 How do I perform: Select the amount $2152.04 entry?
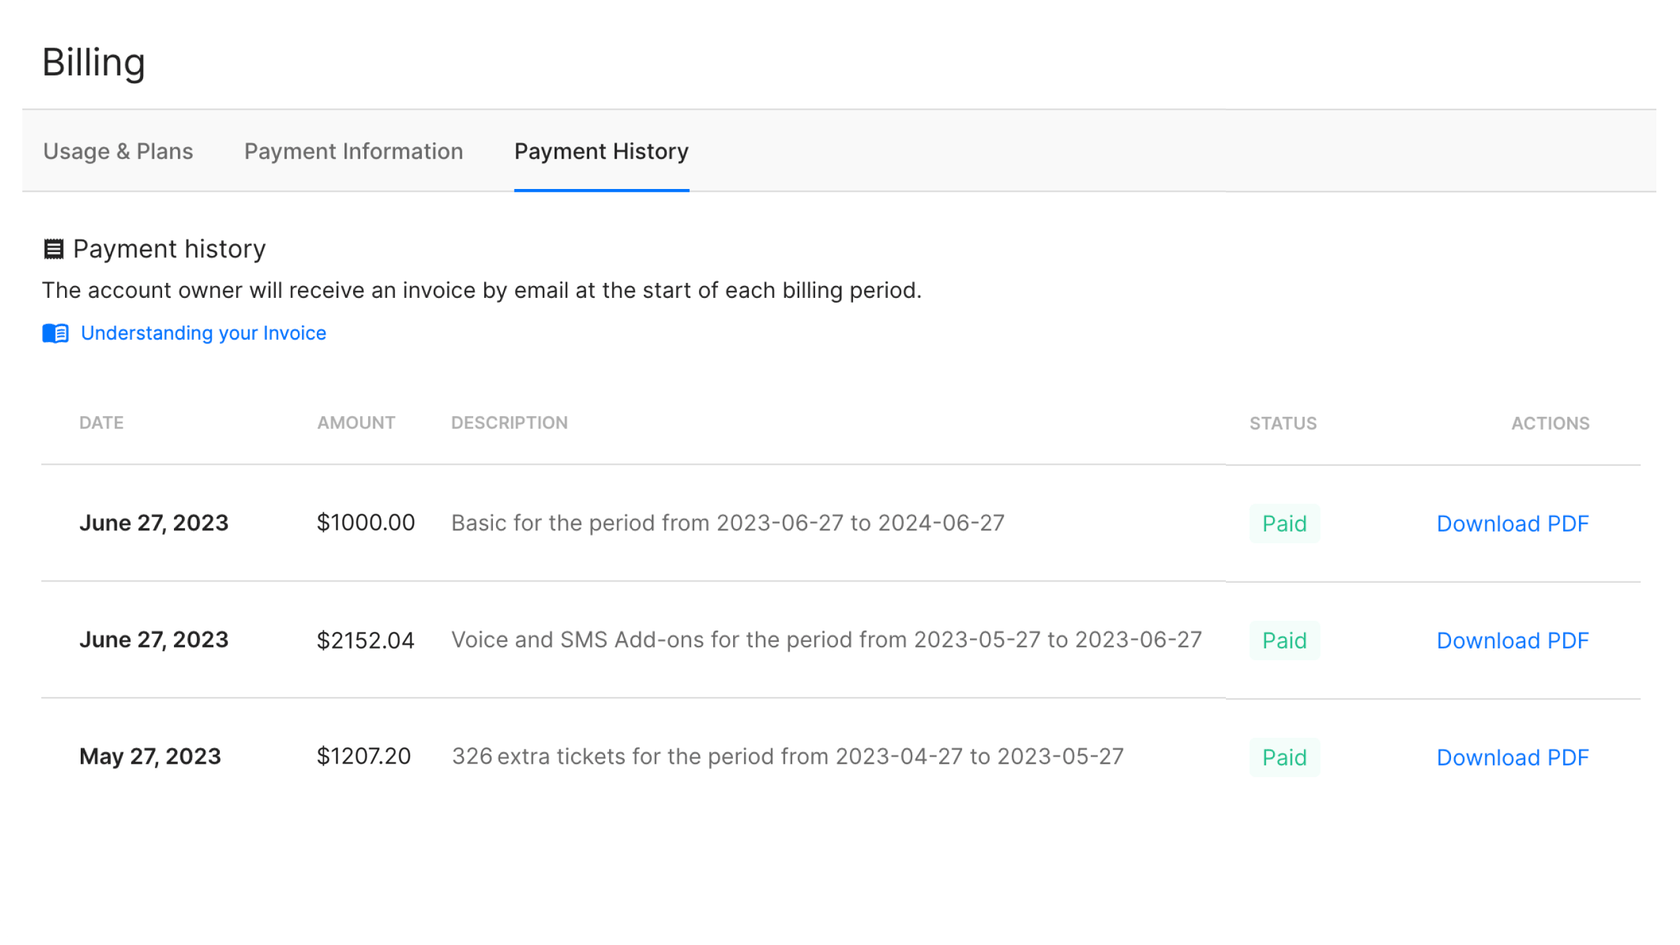click(x=366, y=640)
